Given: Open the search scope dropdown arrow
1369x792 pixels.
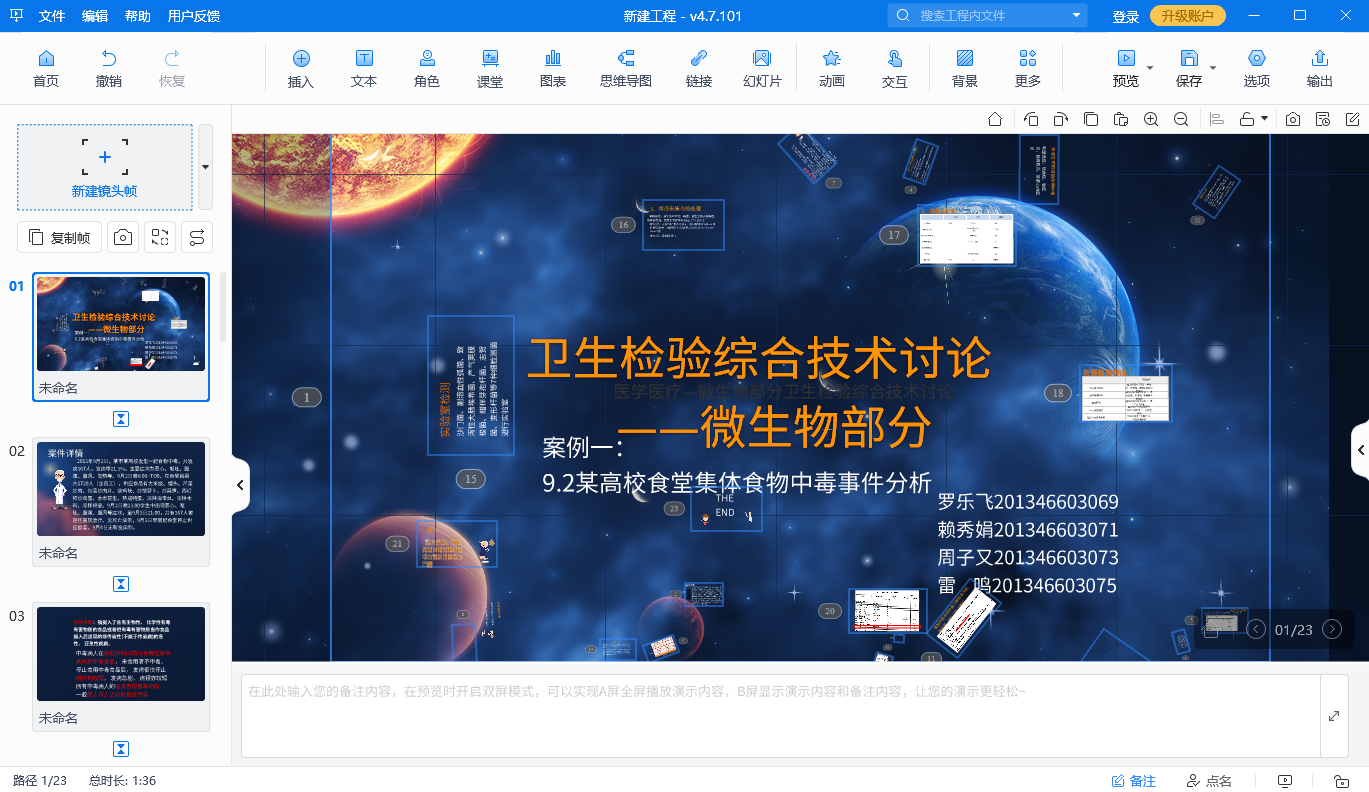Looking at the screenshot, I should click(x=1076, y=15).
